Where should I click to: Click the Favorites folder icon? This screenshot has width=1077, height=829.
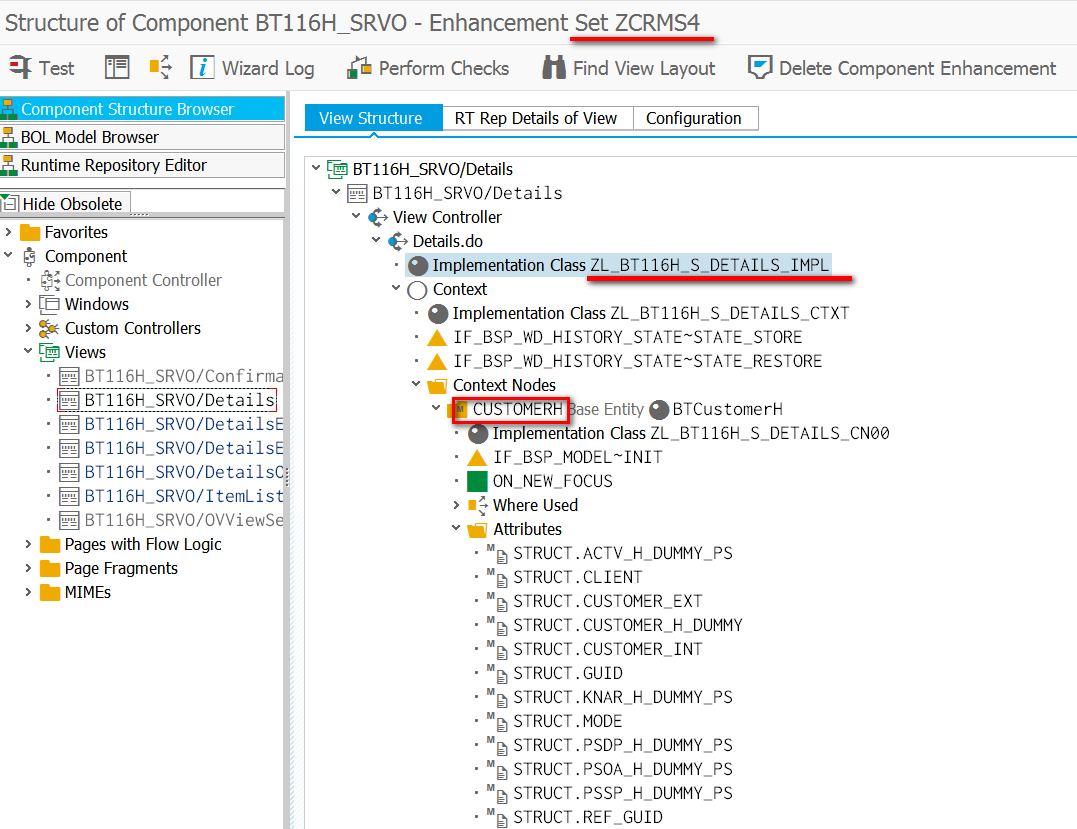click(x=30, y=233)
